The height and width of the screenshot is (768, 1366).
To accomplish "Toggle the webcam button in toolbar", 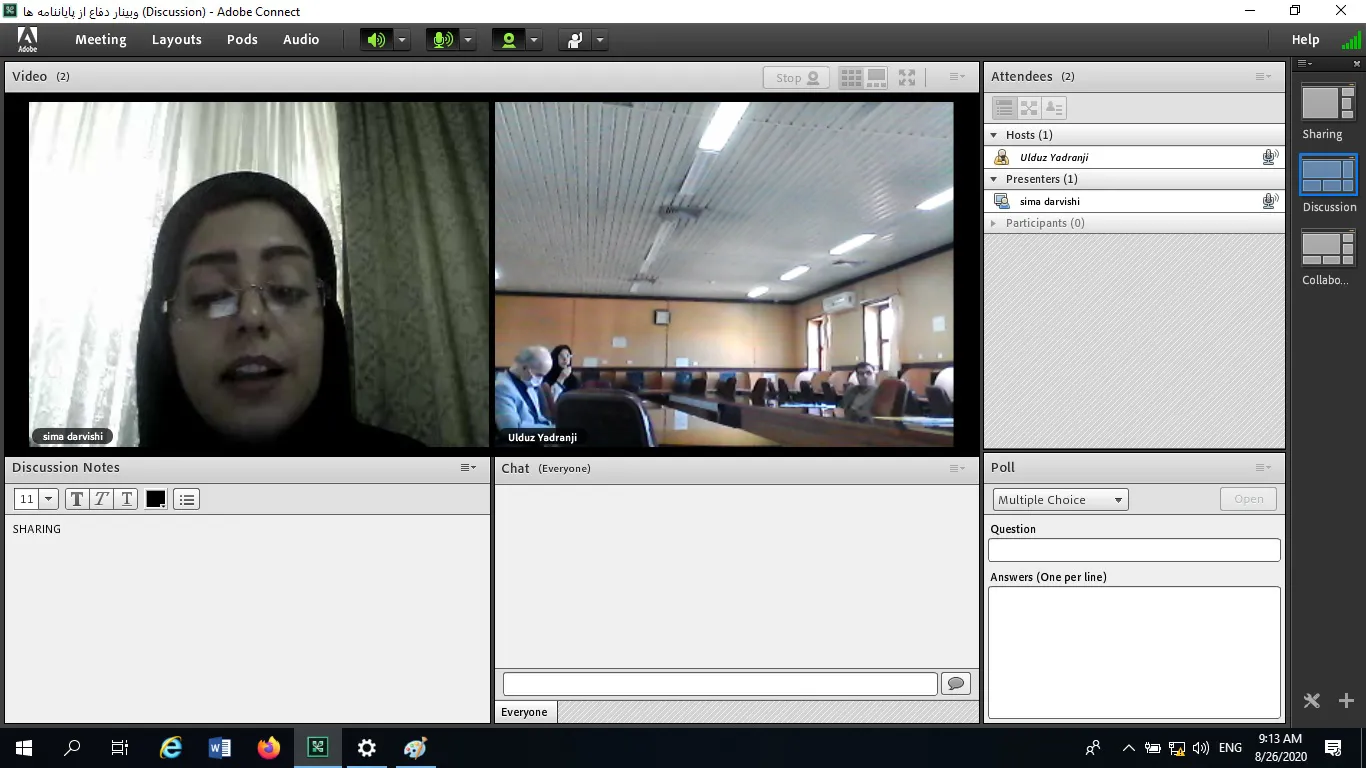I will [x=509, y=40].
